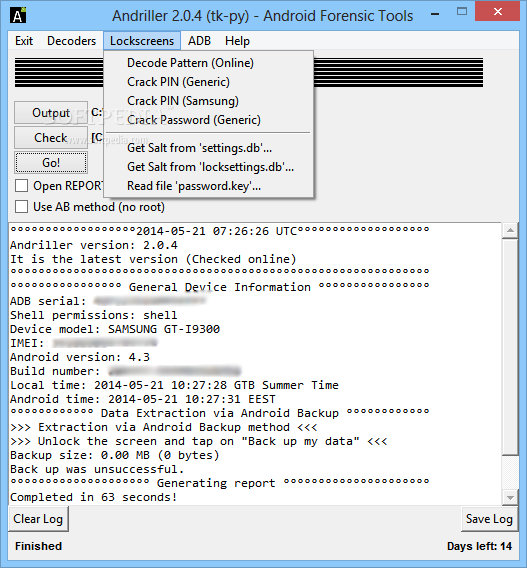Maximize the Andriller window
This screenshot has height=568, width=527.
pyautogui.click(x=462, y=12)
